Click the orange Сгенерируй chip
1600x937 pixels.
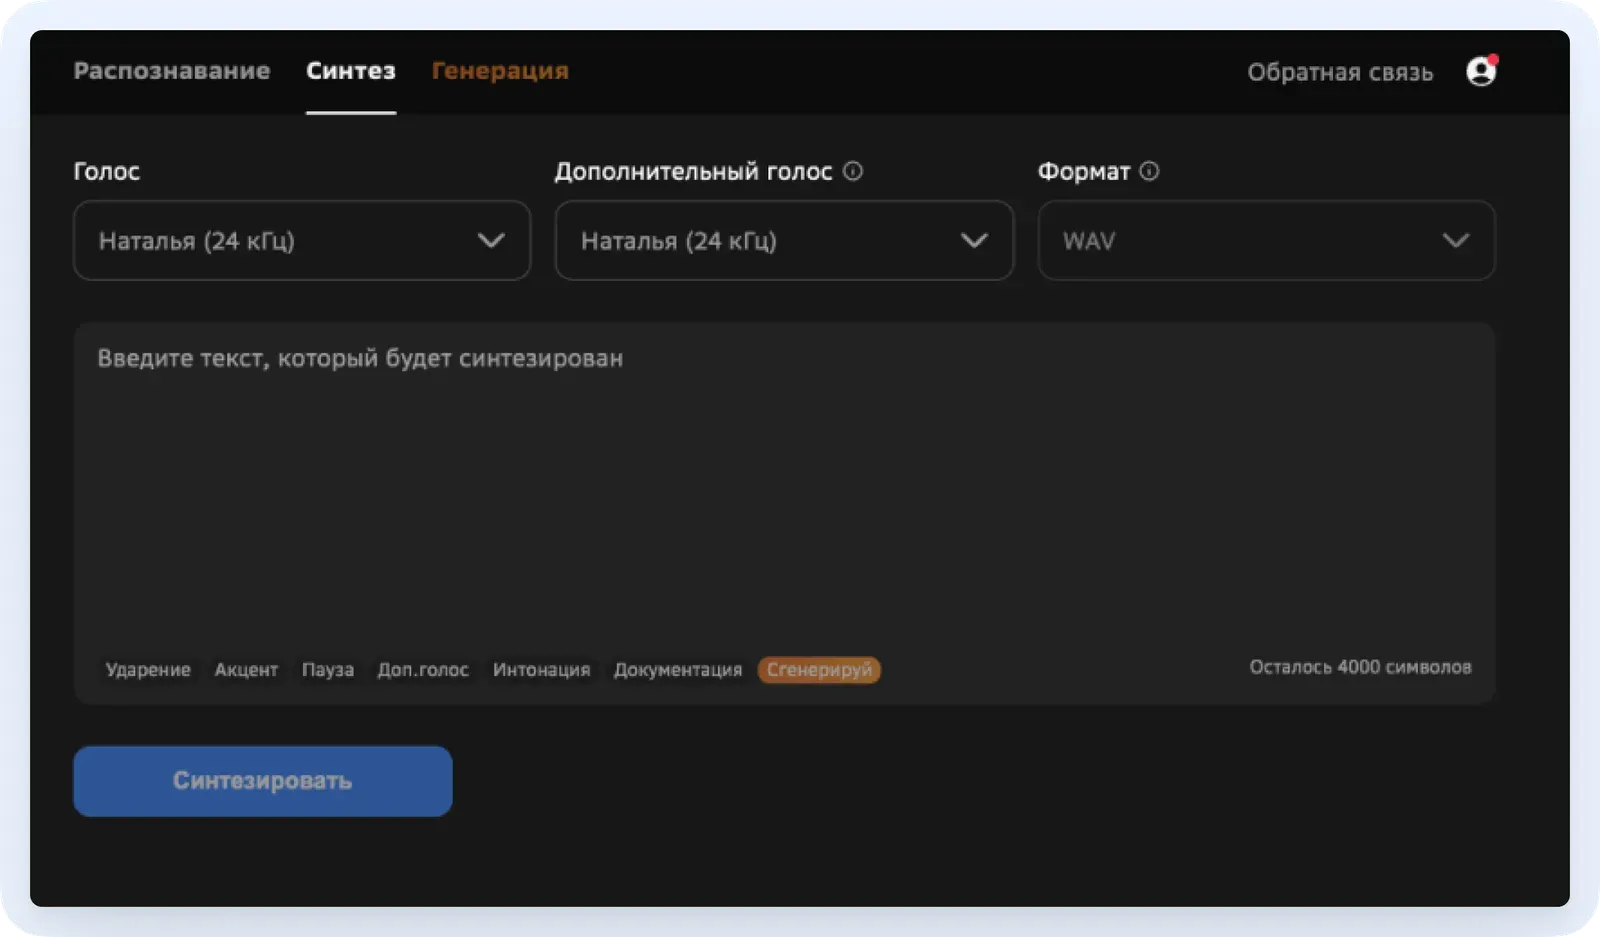[819, 670]
